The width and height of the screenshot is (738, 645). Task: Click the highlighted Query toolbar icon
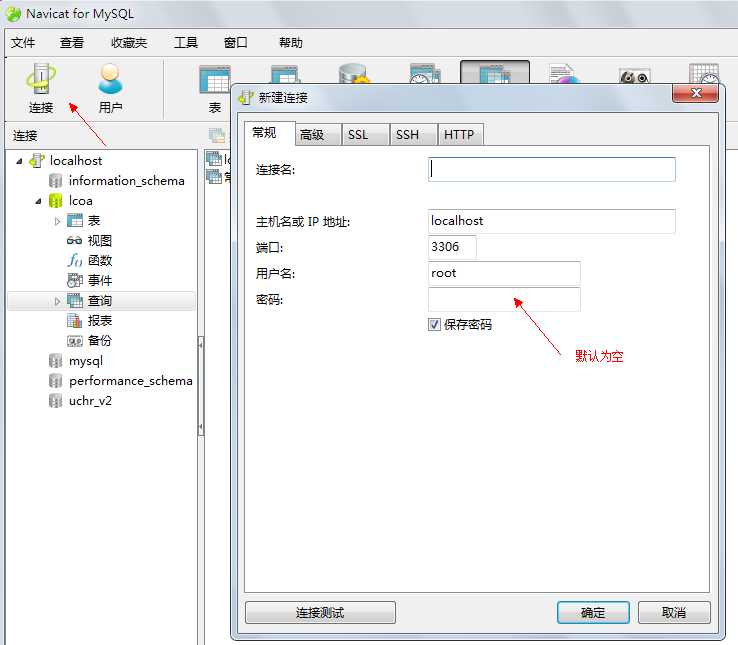495,72
